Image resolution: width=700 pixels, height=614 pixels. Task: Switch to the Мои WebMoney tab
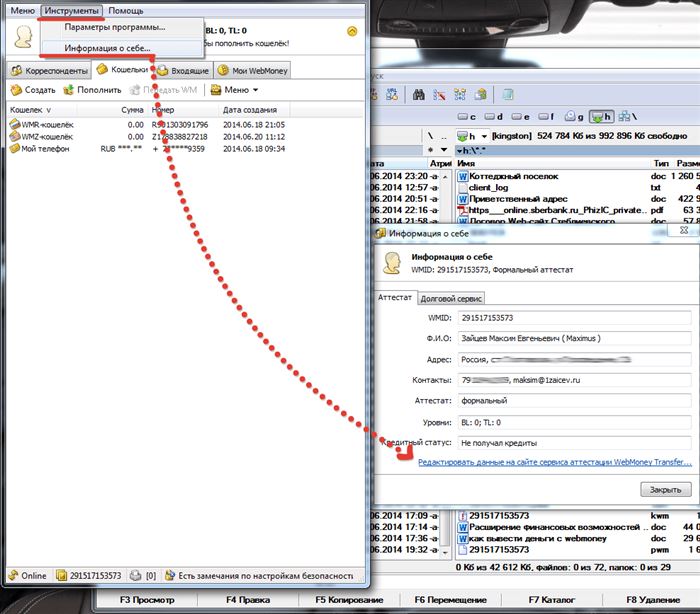click(253, 71)
